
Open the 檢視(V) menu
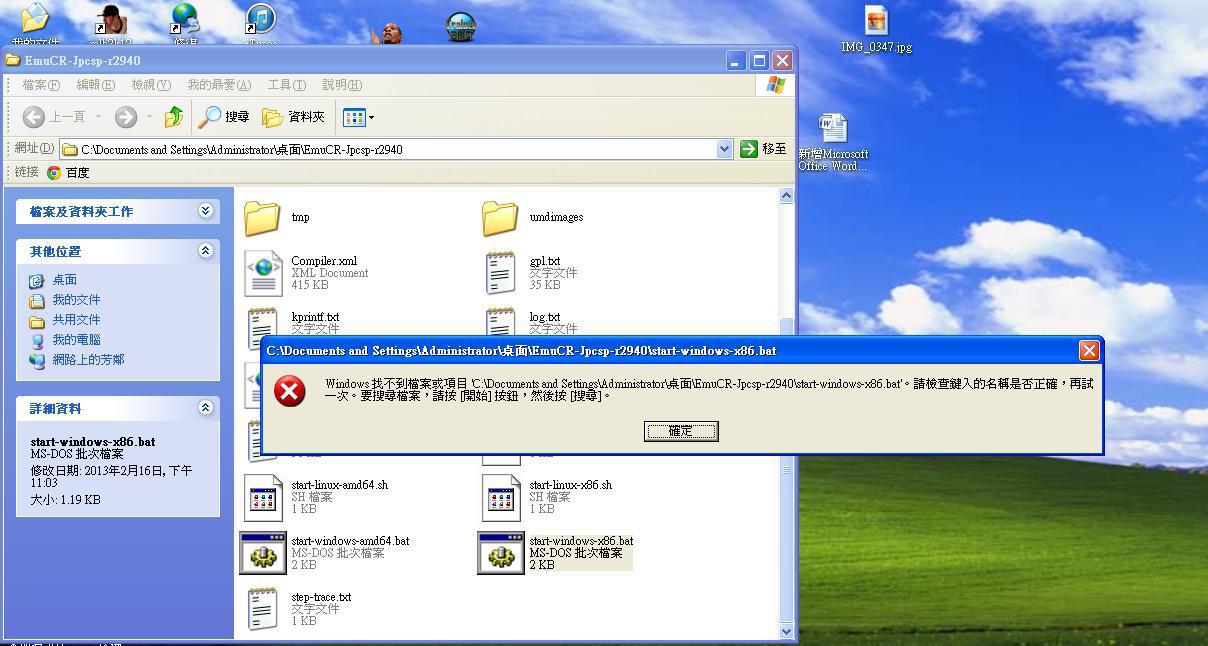pyautogui.click(x=151, y=85)
